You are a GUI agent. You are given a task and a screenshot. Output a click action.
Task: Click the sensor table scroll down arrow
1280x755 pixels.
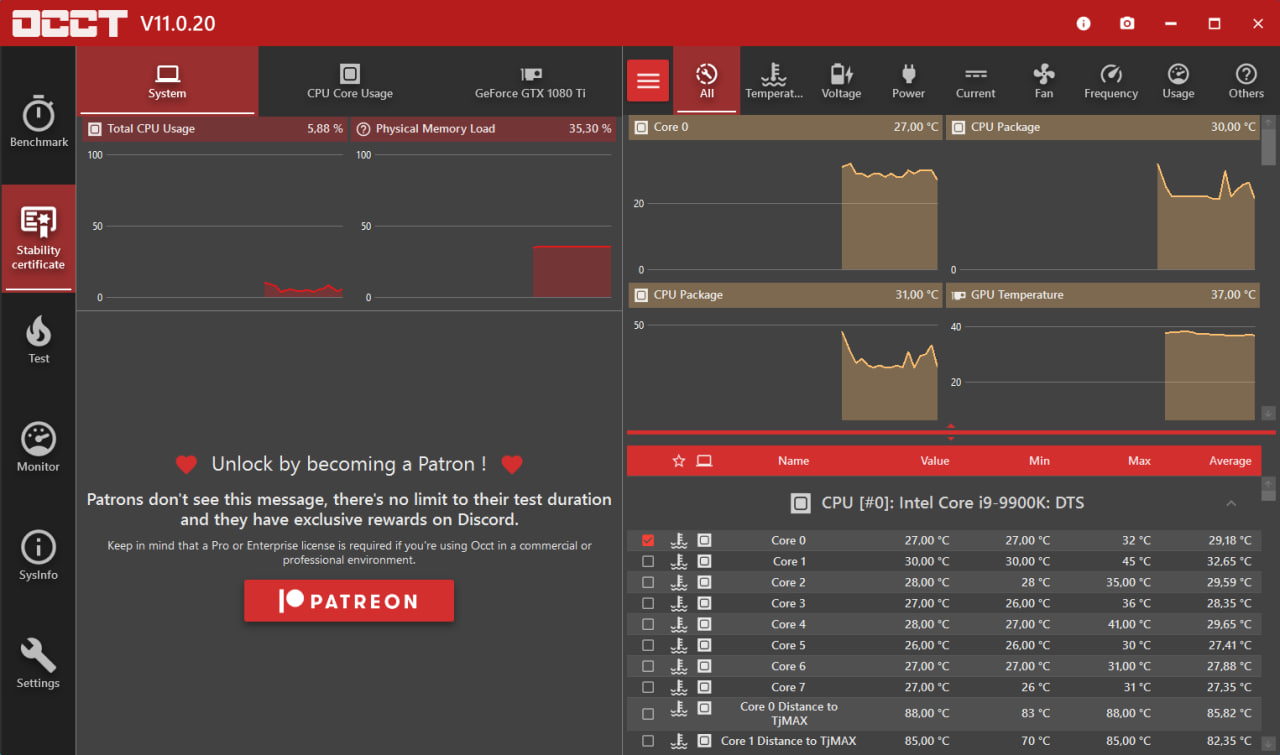[1269, 742]
